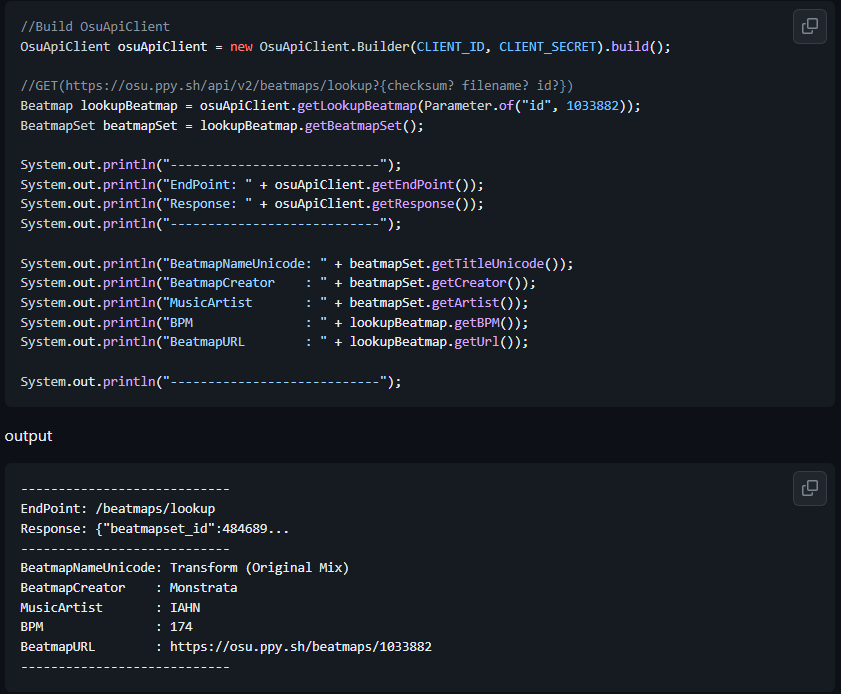Click the "EndPoint: /beatmaps/lookup" output line
841x694 pixels.
pos(117,509)
